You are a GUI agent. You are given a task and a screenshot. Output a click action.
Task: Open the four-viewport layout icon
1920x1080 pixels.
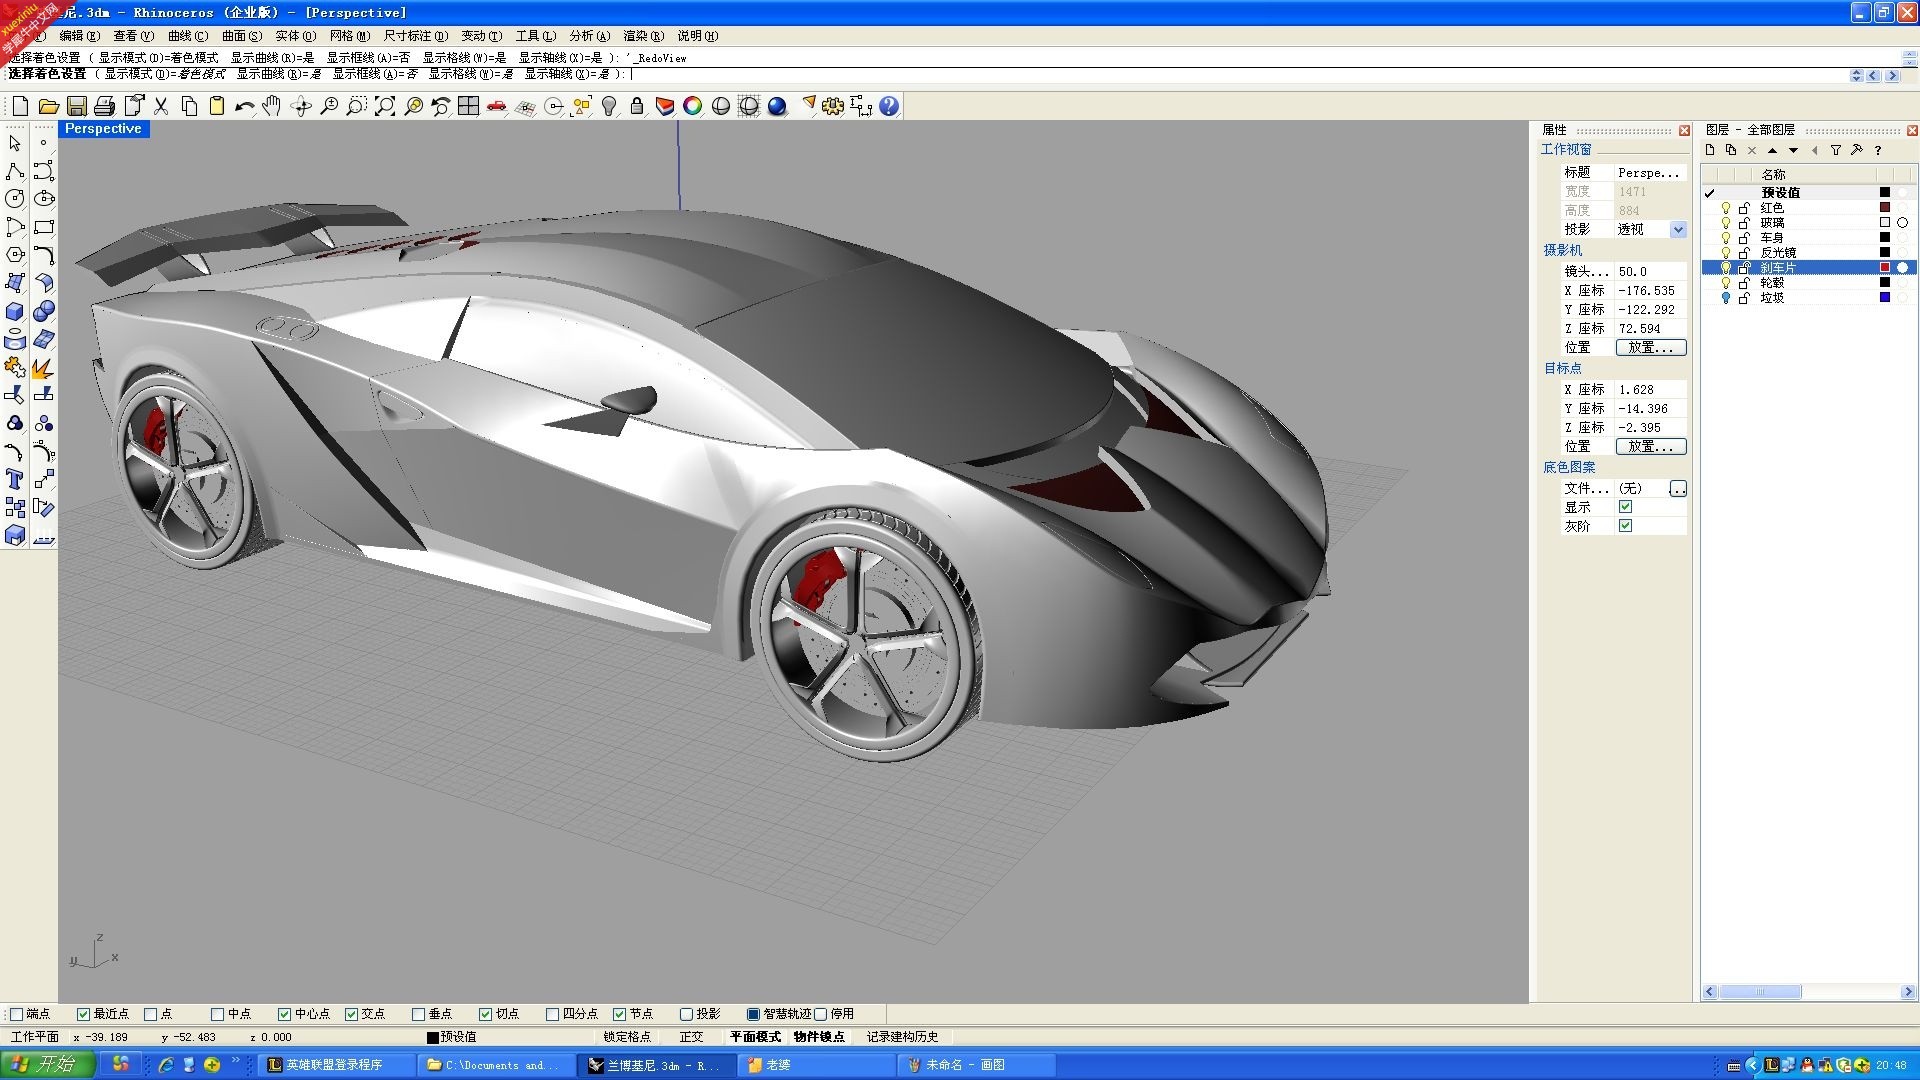(469, 106)
